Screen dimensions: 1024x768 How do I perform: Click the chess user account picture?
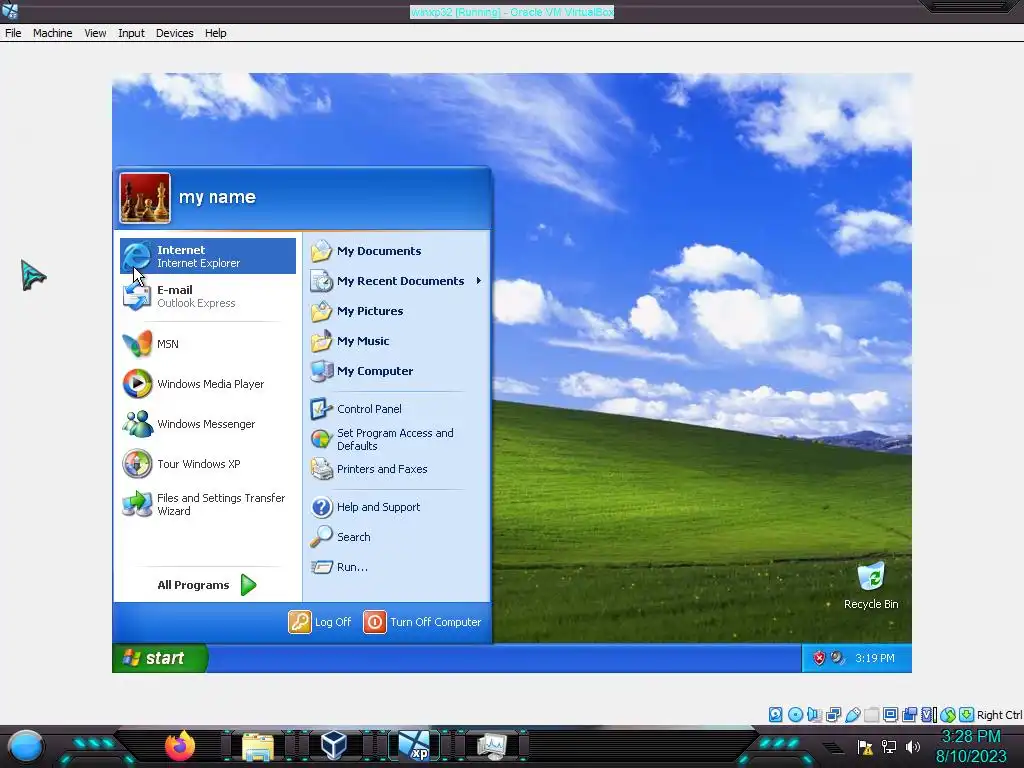pos(145,198)
